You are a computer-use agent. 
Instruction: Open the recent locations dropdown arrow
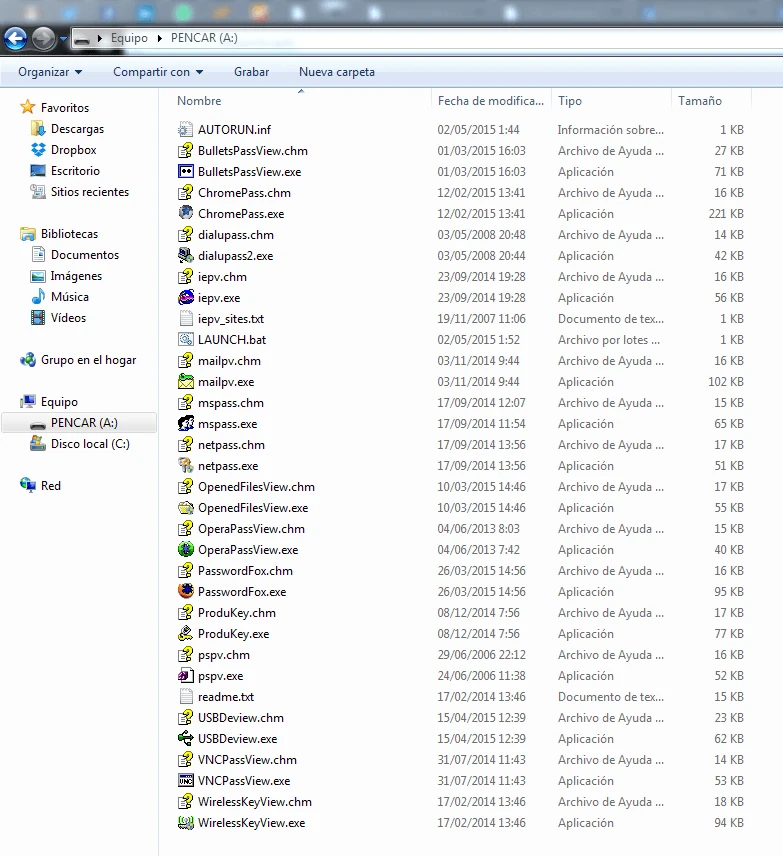point(63,39)
